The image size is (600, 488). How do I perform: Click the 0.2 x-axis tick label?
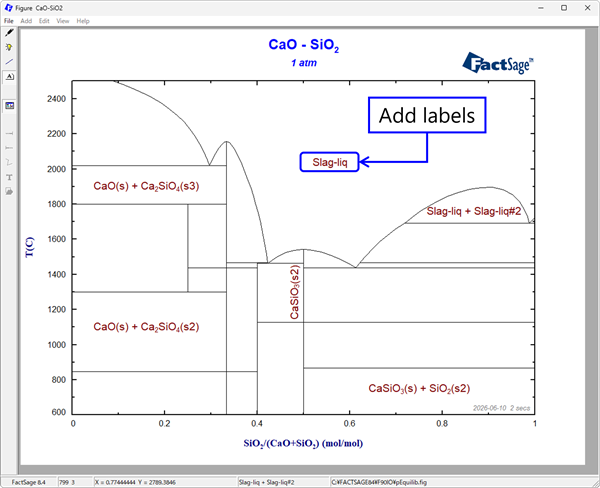[x=165, y=424]
